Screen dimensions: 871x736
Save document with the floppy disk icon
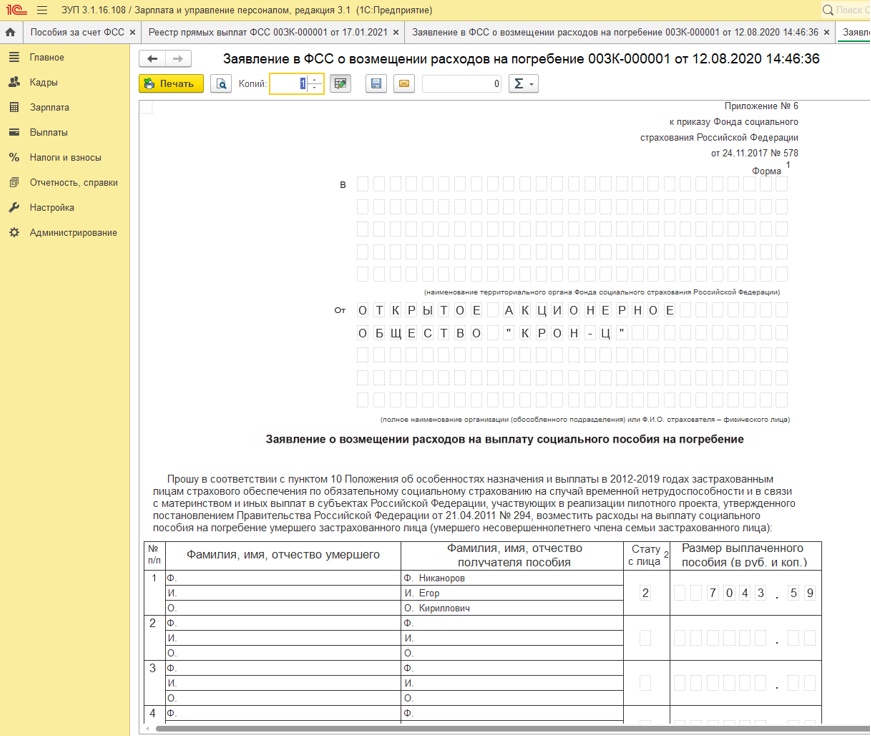click(376, 84)
